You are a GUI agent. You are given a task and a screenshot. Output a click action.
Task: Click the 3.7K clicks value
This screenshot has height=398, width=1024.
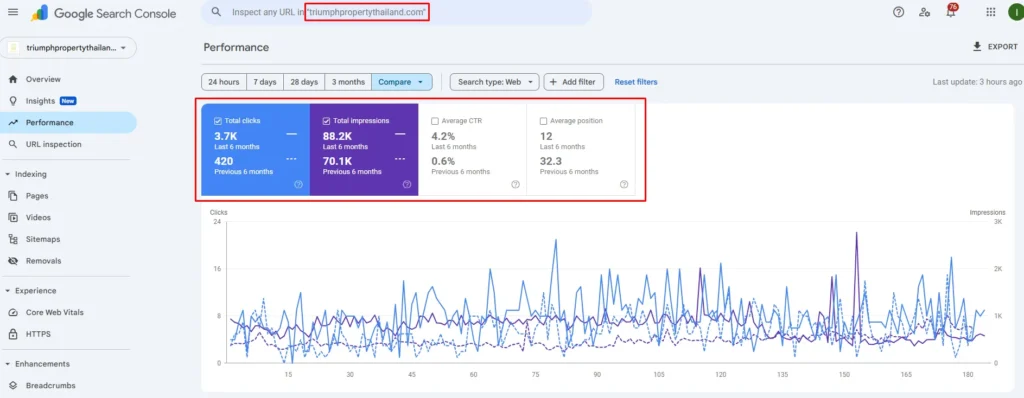pos(225,136)
